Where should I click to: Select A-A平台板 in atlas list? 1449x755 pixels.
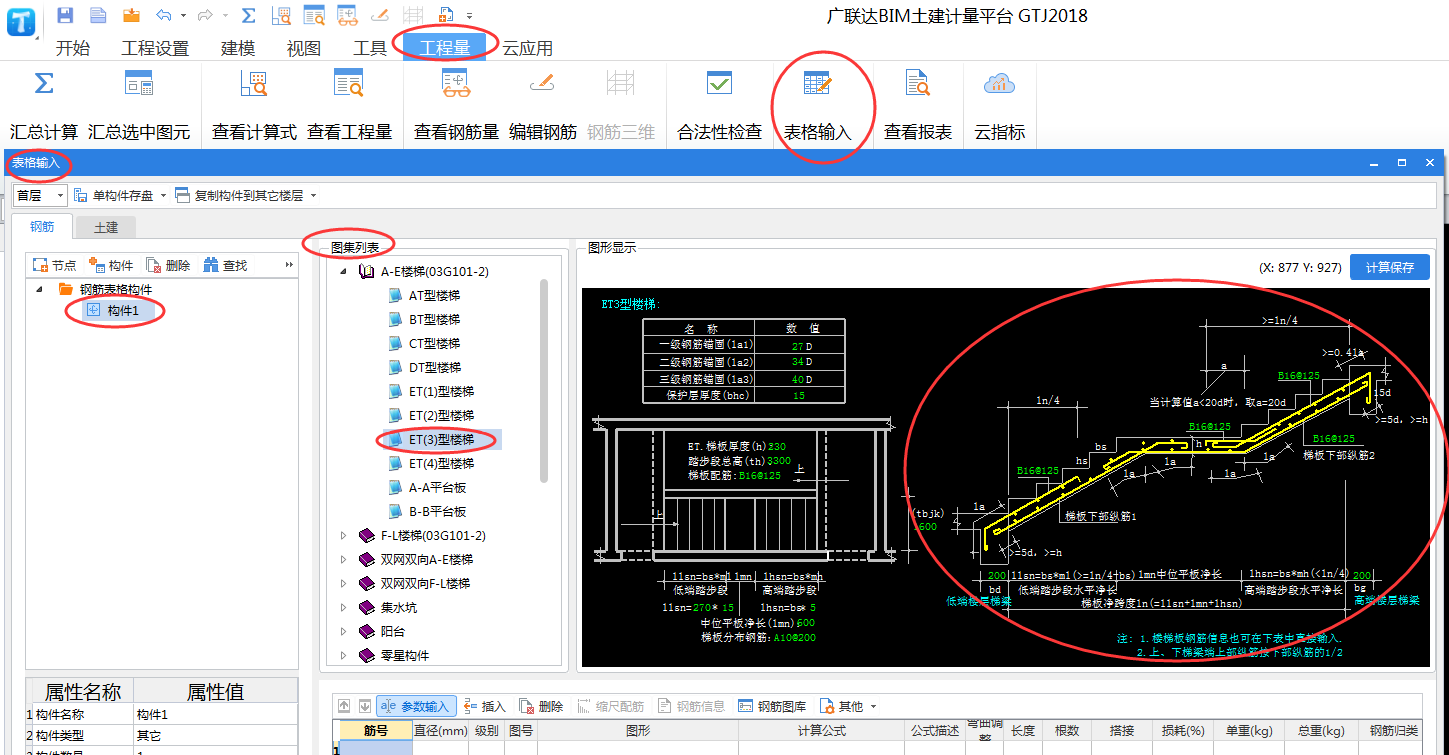coord(437,487)
